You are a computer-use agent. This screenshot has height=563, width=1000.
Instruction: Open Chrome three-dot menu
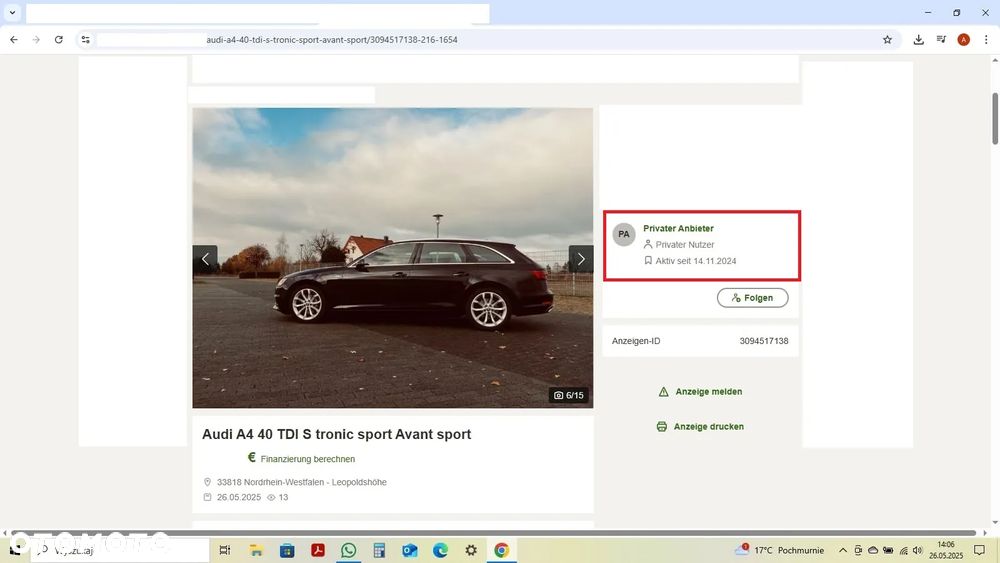(x=986, y=40)
